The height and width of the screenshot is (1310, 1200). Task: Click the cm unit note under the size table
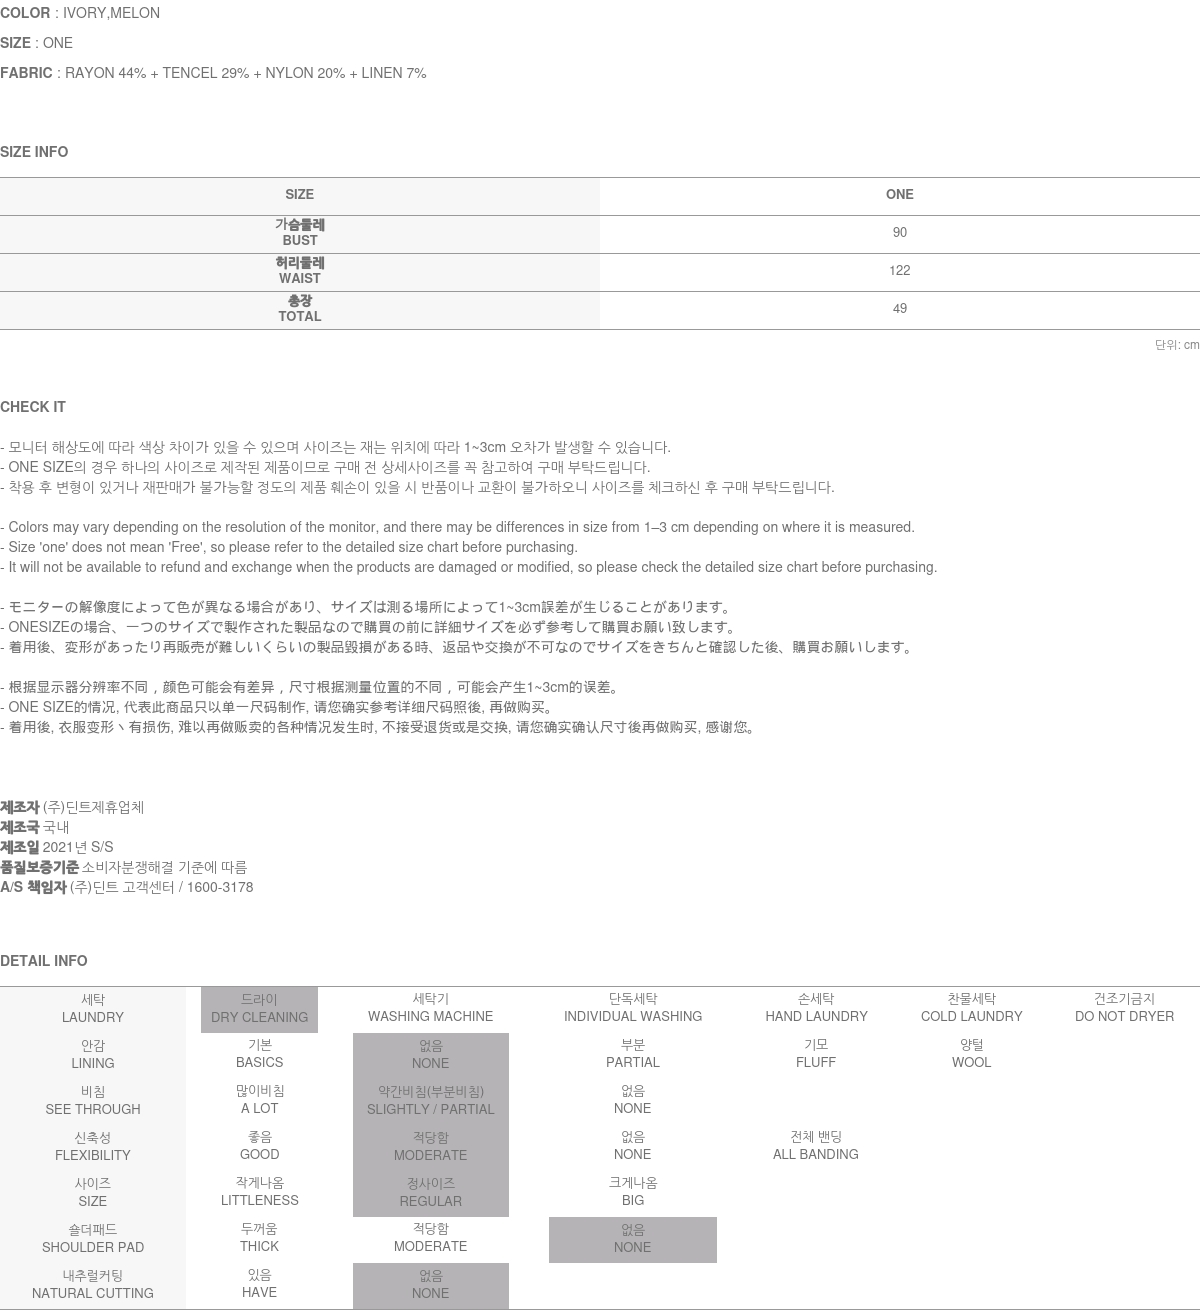click(1177, 345)
